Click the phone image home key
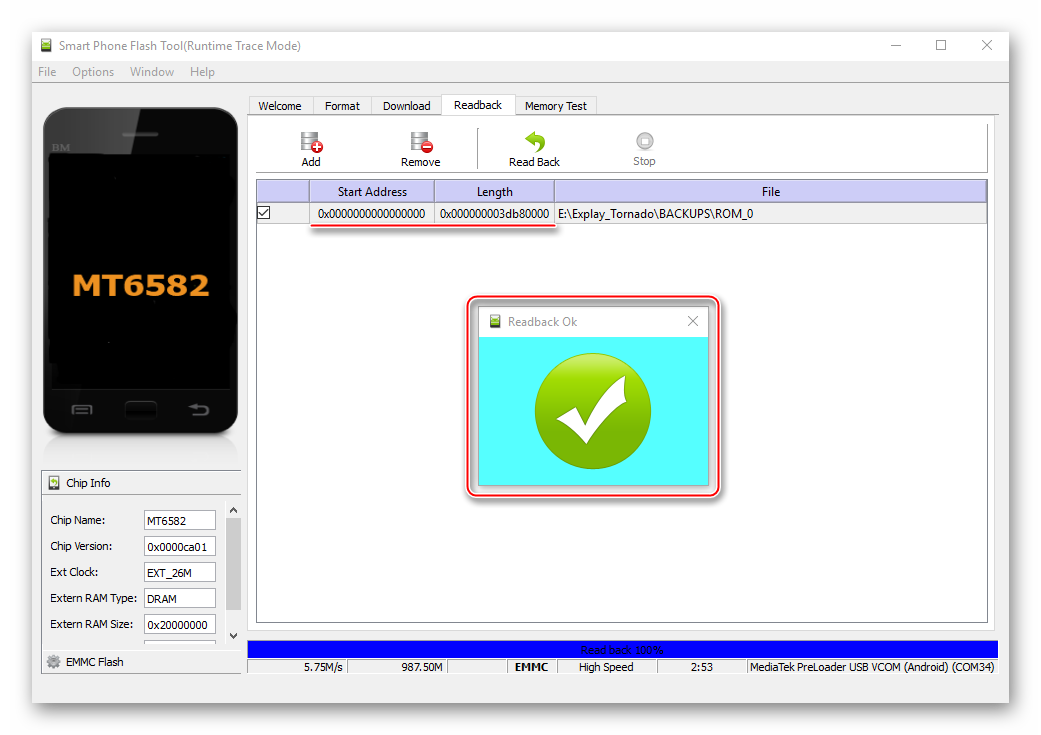 tap(140, 410)
